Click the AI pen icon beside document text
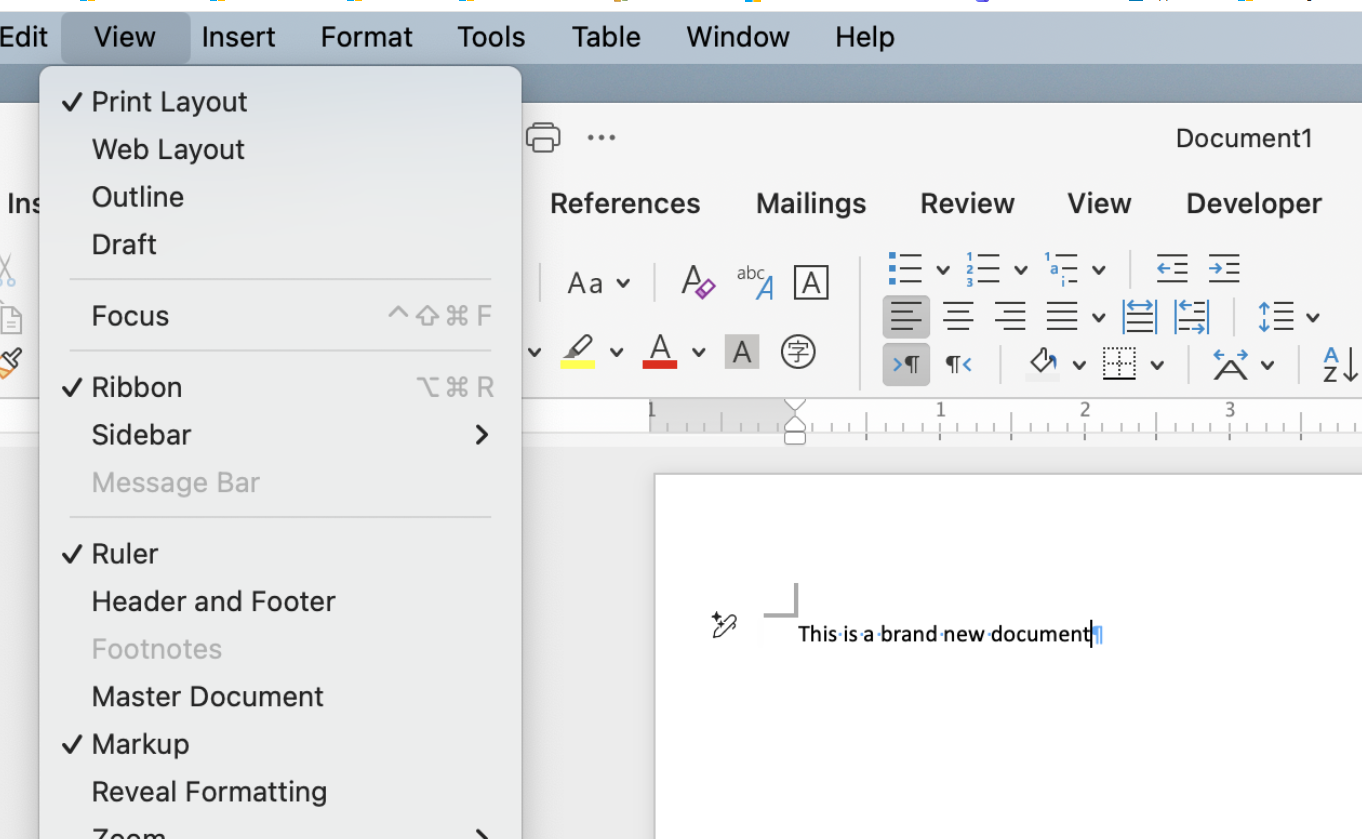The width and height of the screenshot is (1362, 839). pyautogui.click(x=724, y=626)
